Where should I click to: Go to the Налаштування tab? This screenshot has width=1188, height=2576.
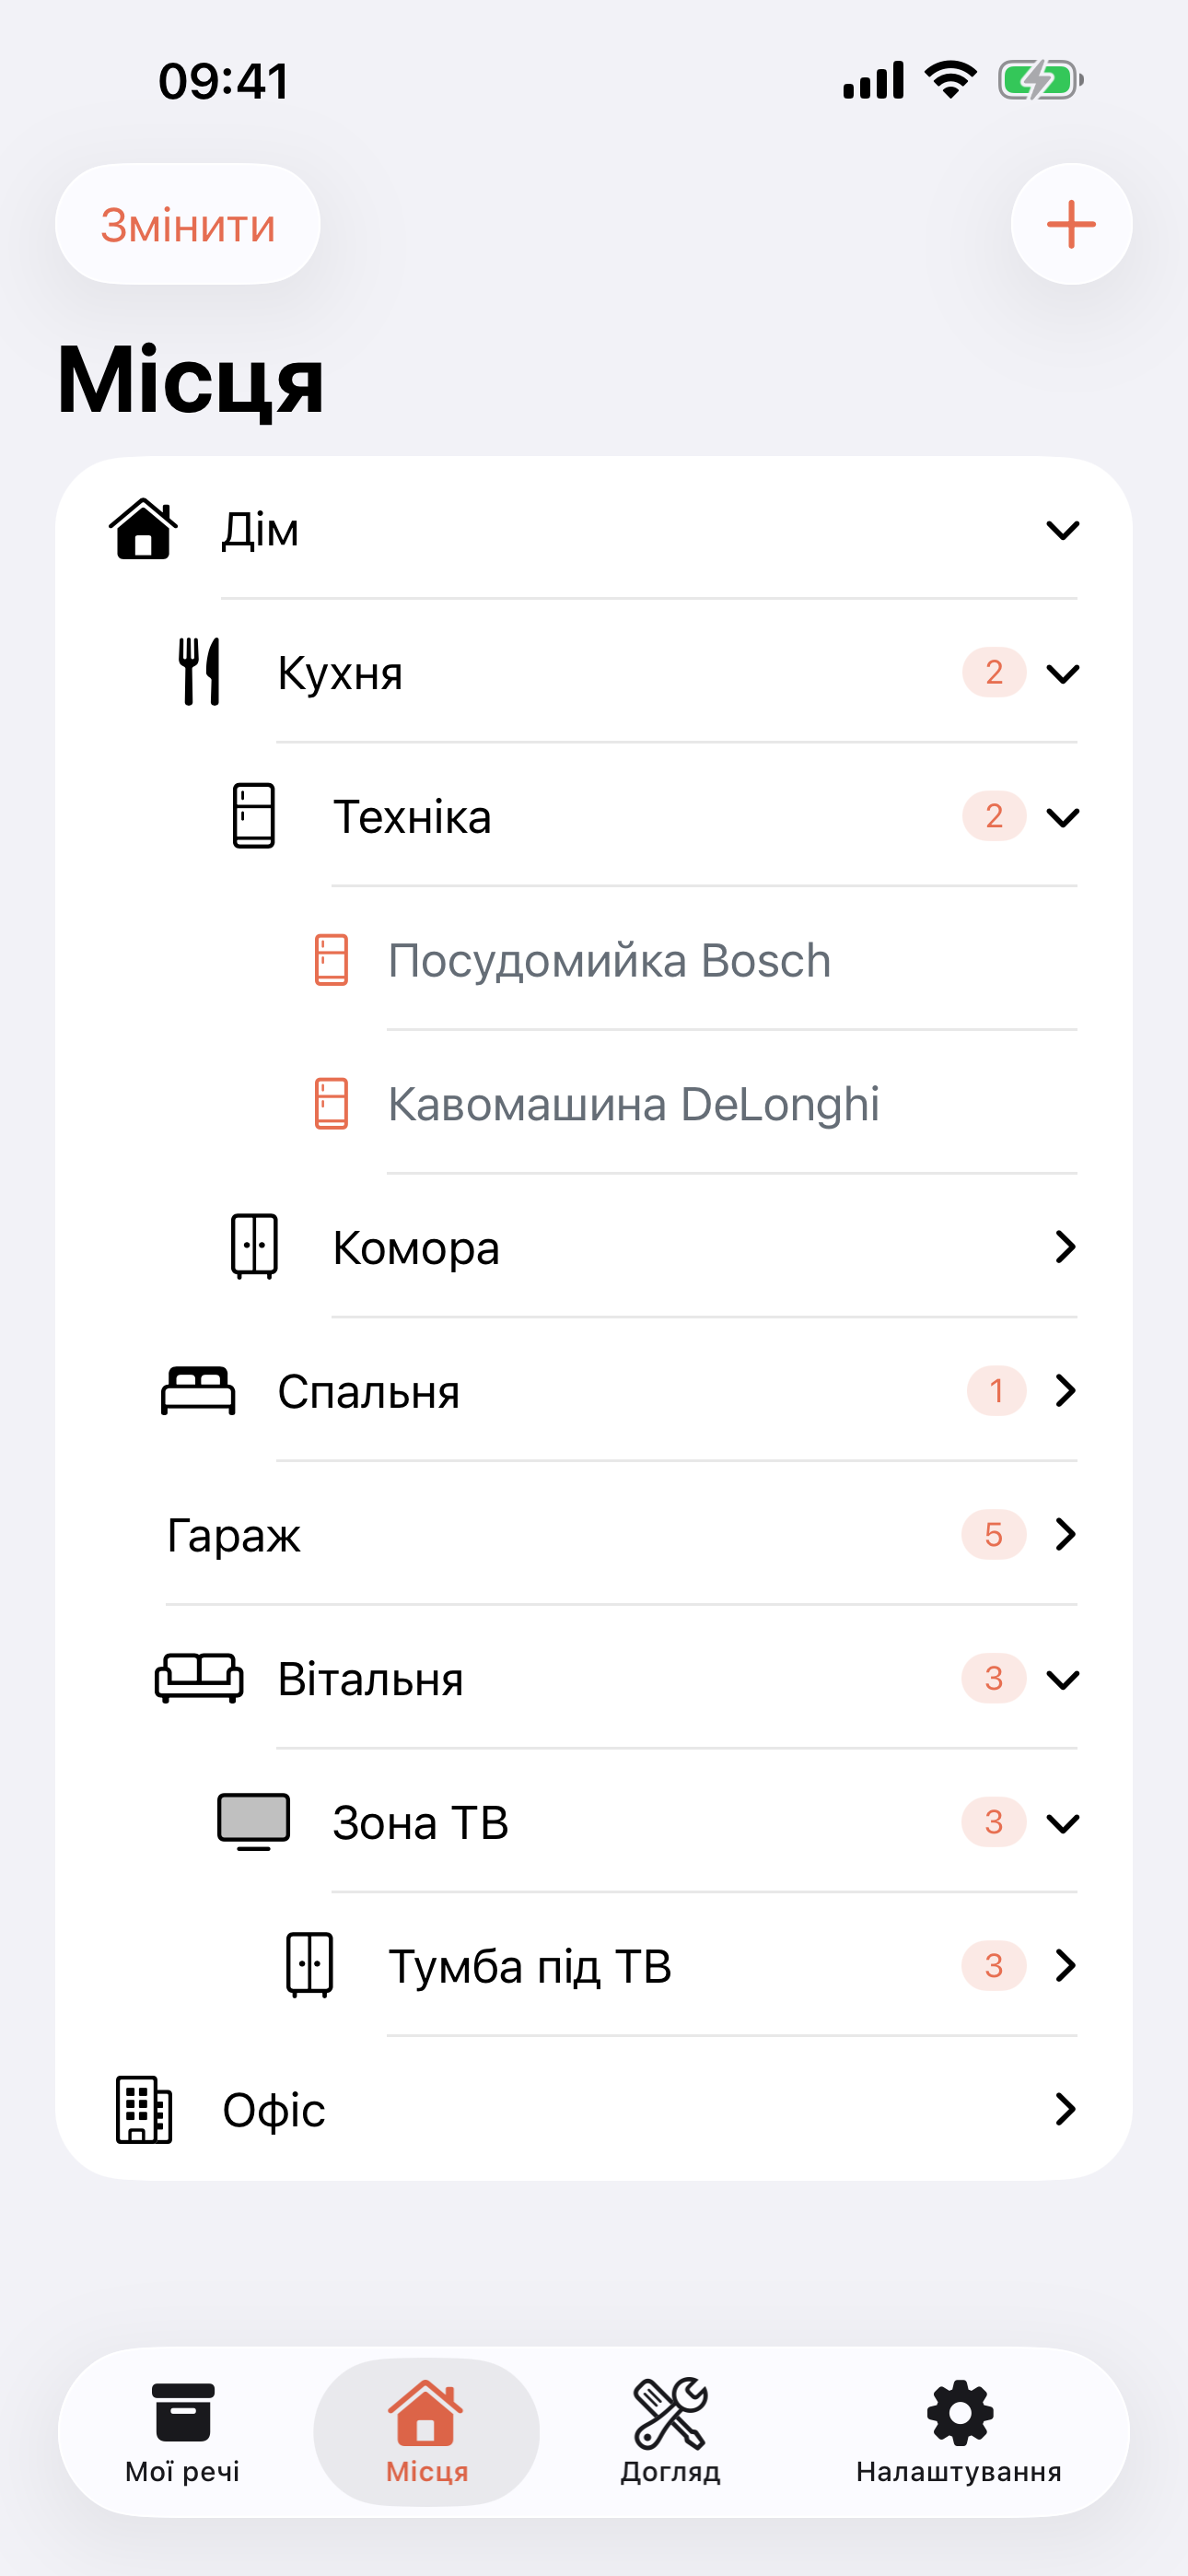tap(958, 2432)
